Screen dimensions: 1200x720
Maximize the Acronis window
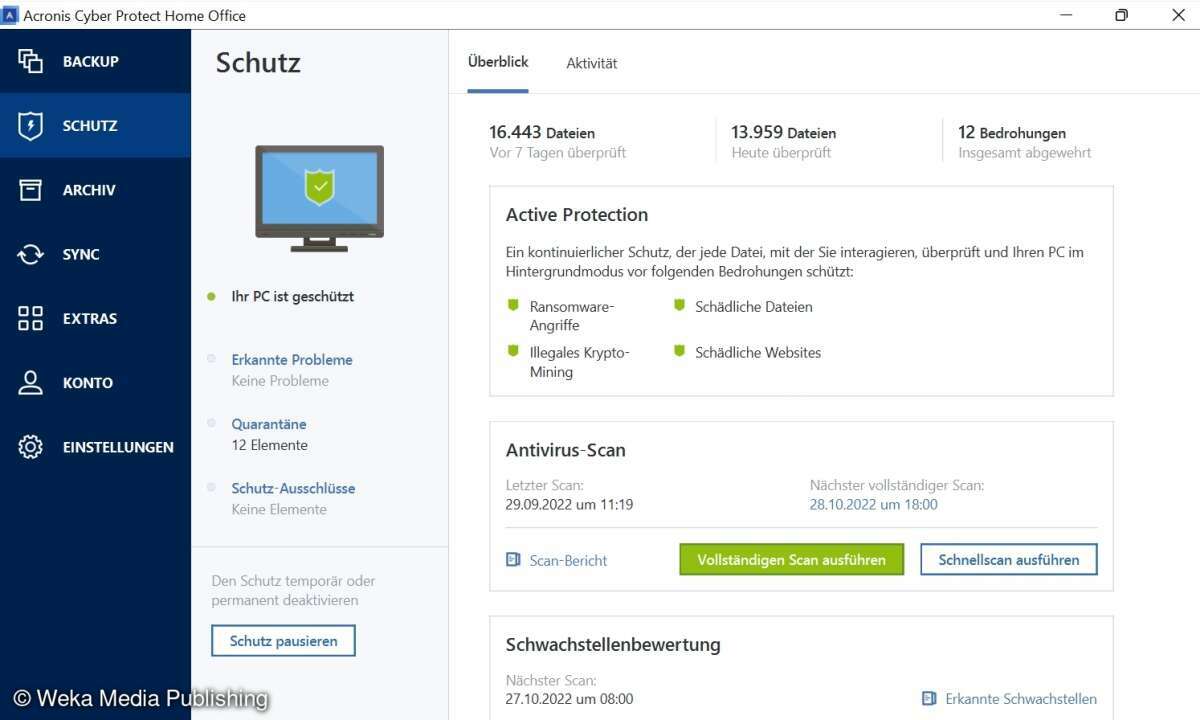click(x=1121, y=15)
